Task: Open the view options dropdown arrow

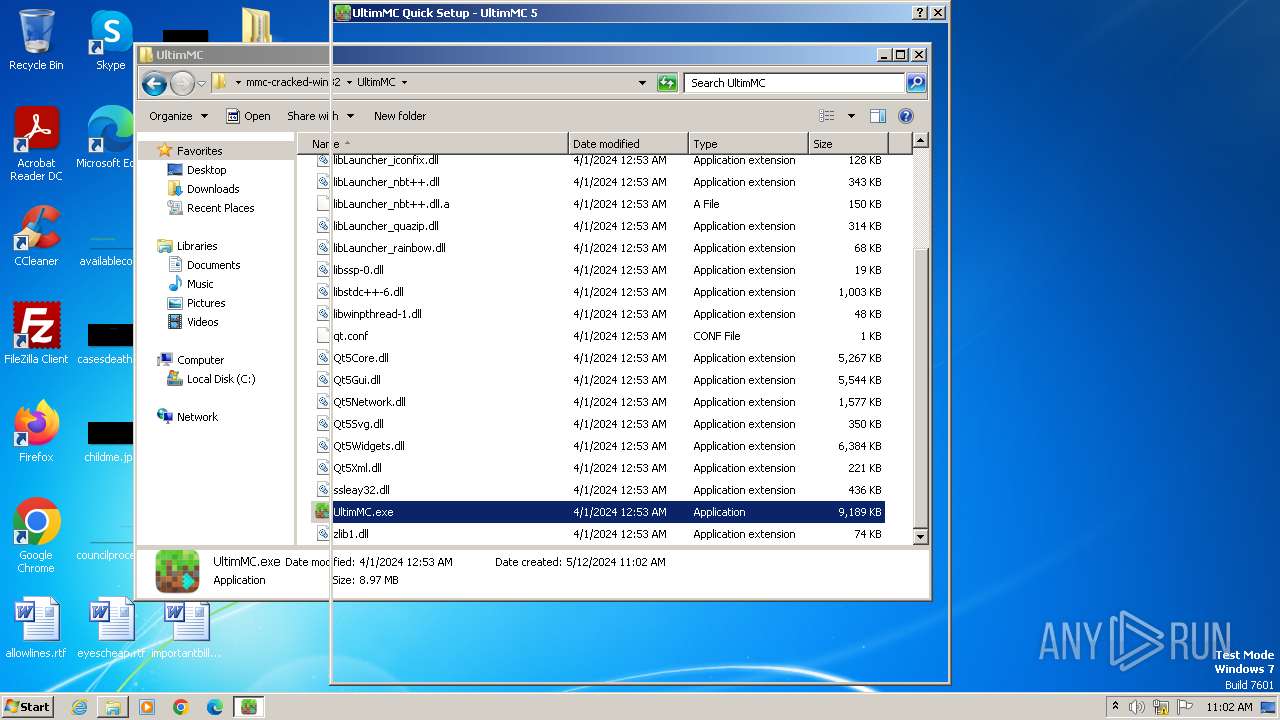Action: pyautogui.click(x=851, y=116)
